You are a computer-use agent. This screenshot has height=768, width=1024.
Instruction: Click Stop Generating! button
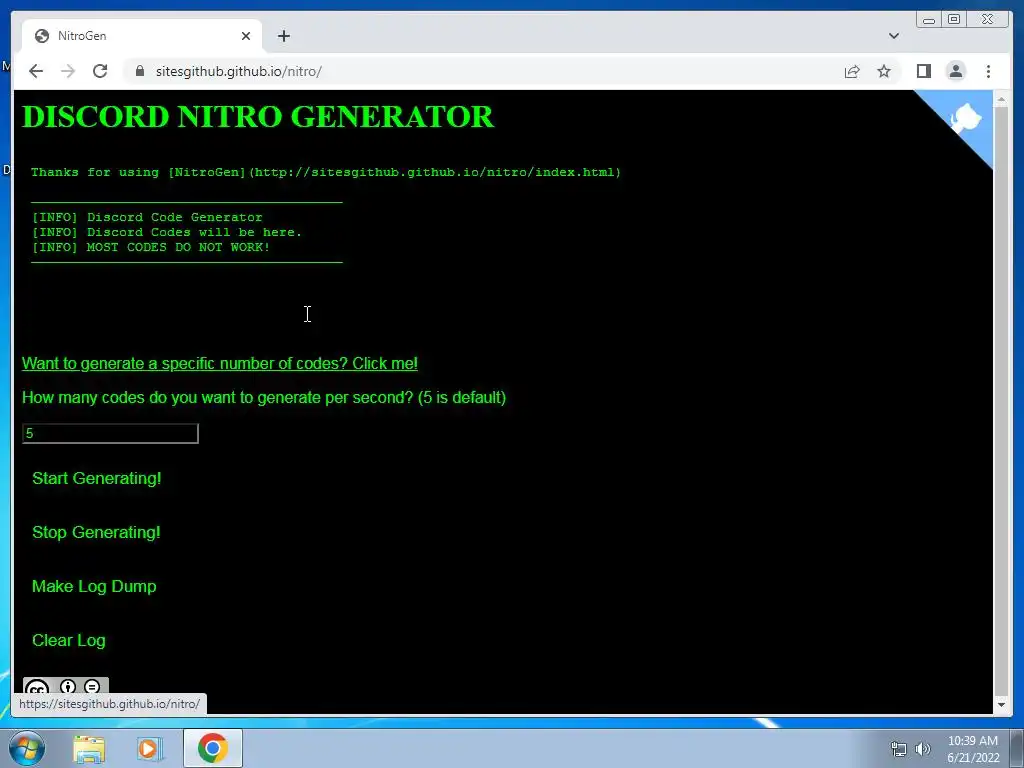coord(96,533)
